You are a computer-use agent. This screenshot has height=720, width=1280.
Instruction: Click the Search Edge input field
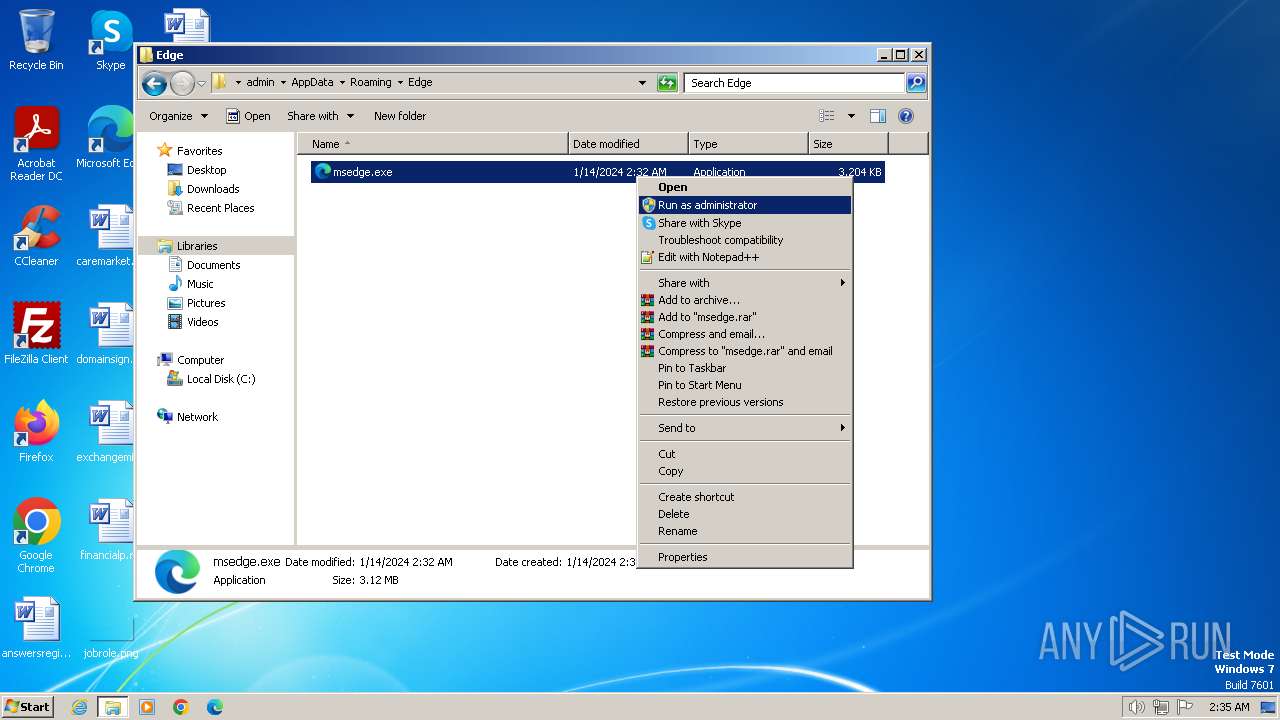[x=795, y=83]
